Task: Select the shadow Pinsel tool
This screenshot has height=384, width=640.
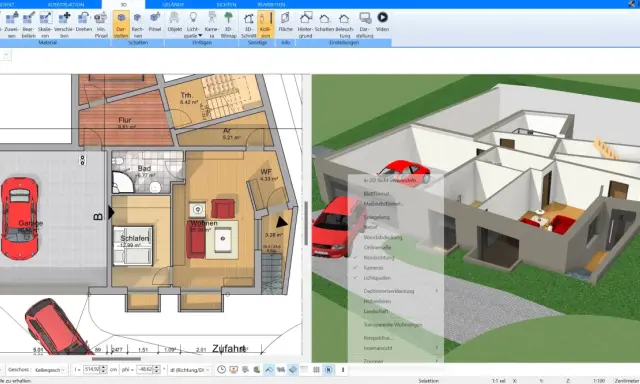Action: coord(155,22)
